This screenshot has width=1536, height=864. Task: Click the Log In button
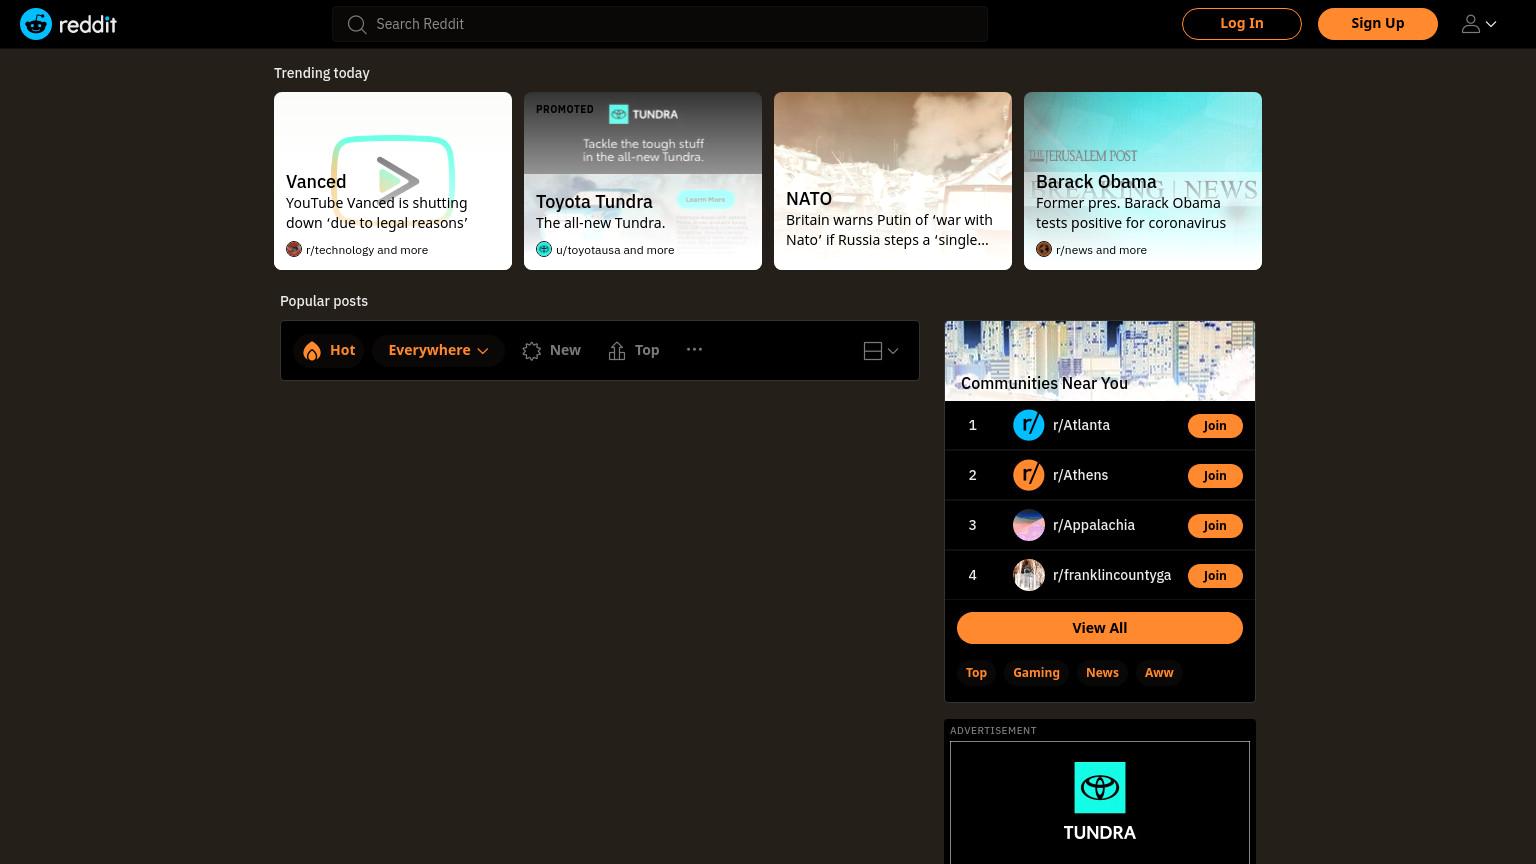pos(1242,24)
